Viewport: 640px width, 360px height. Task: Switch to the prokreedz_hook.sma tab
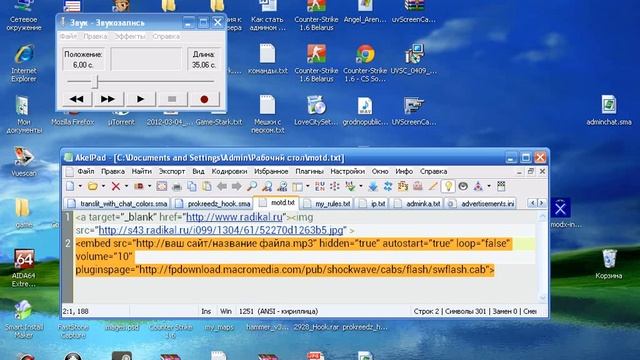213,203
